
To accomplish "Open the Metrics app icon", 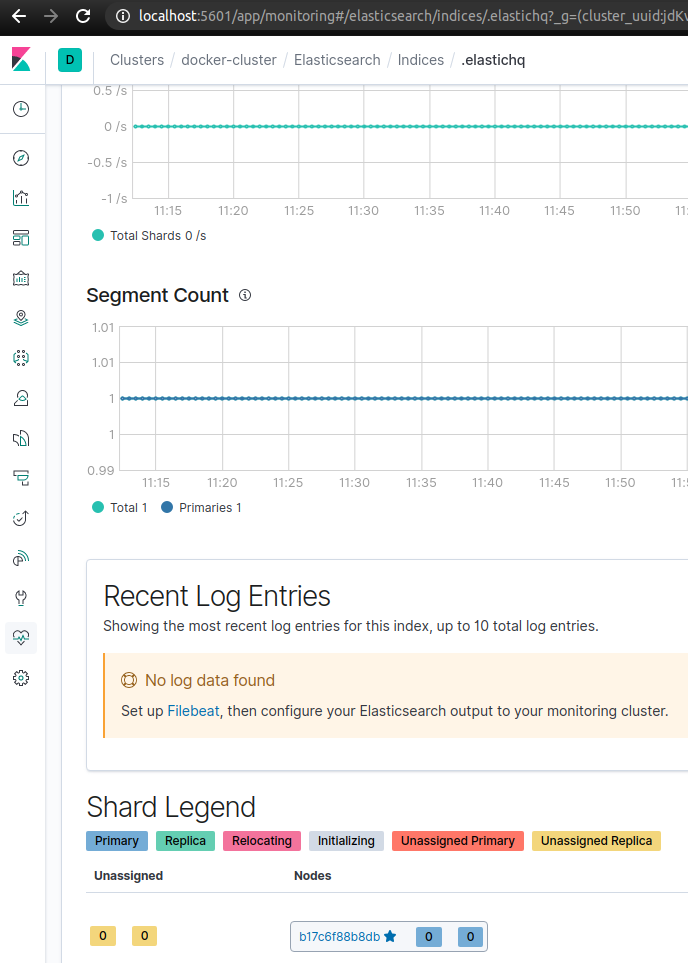I will point(21,398).
